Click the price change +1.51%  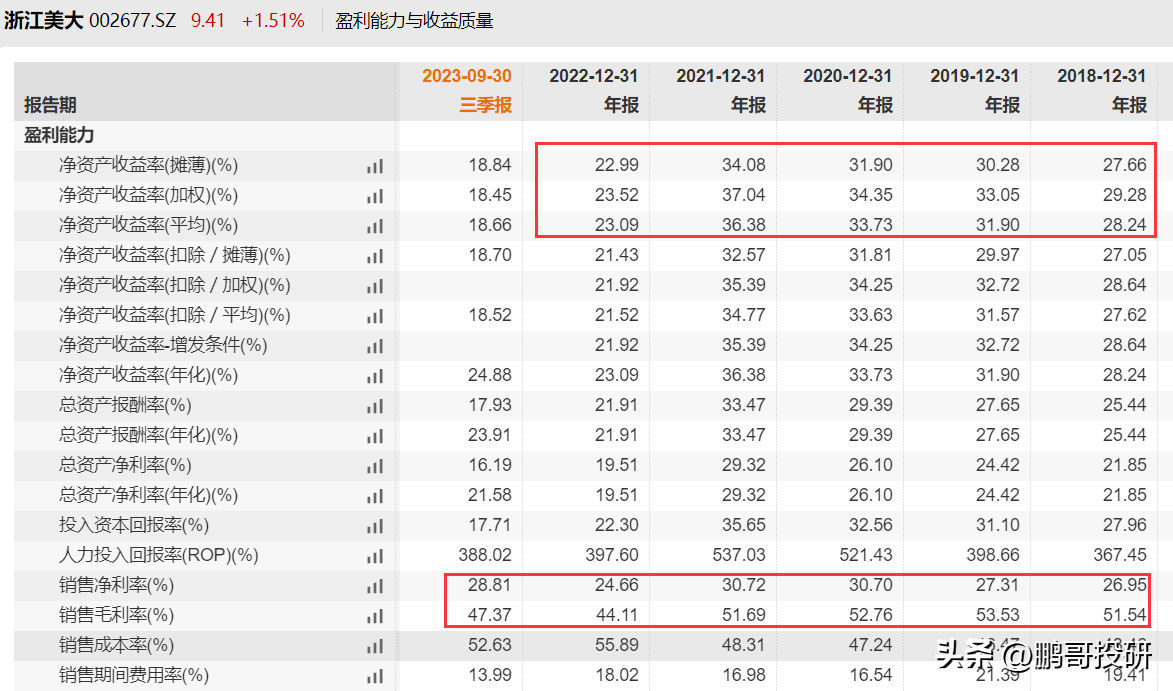(x=273, y=20)
